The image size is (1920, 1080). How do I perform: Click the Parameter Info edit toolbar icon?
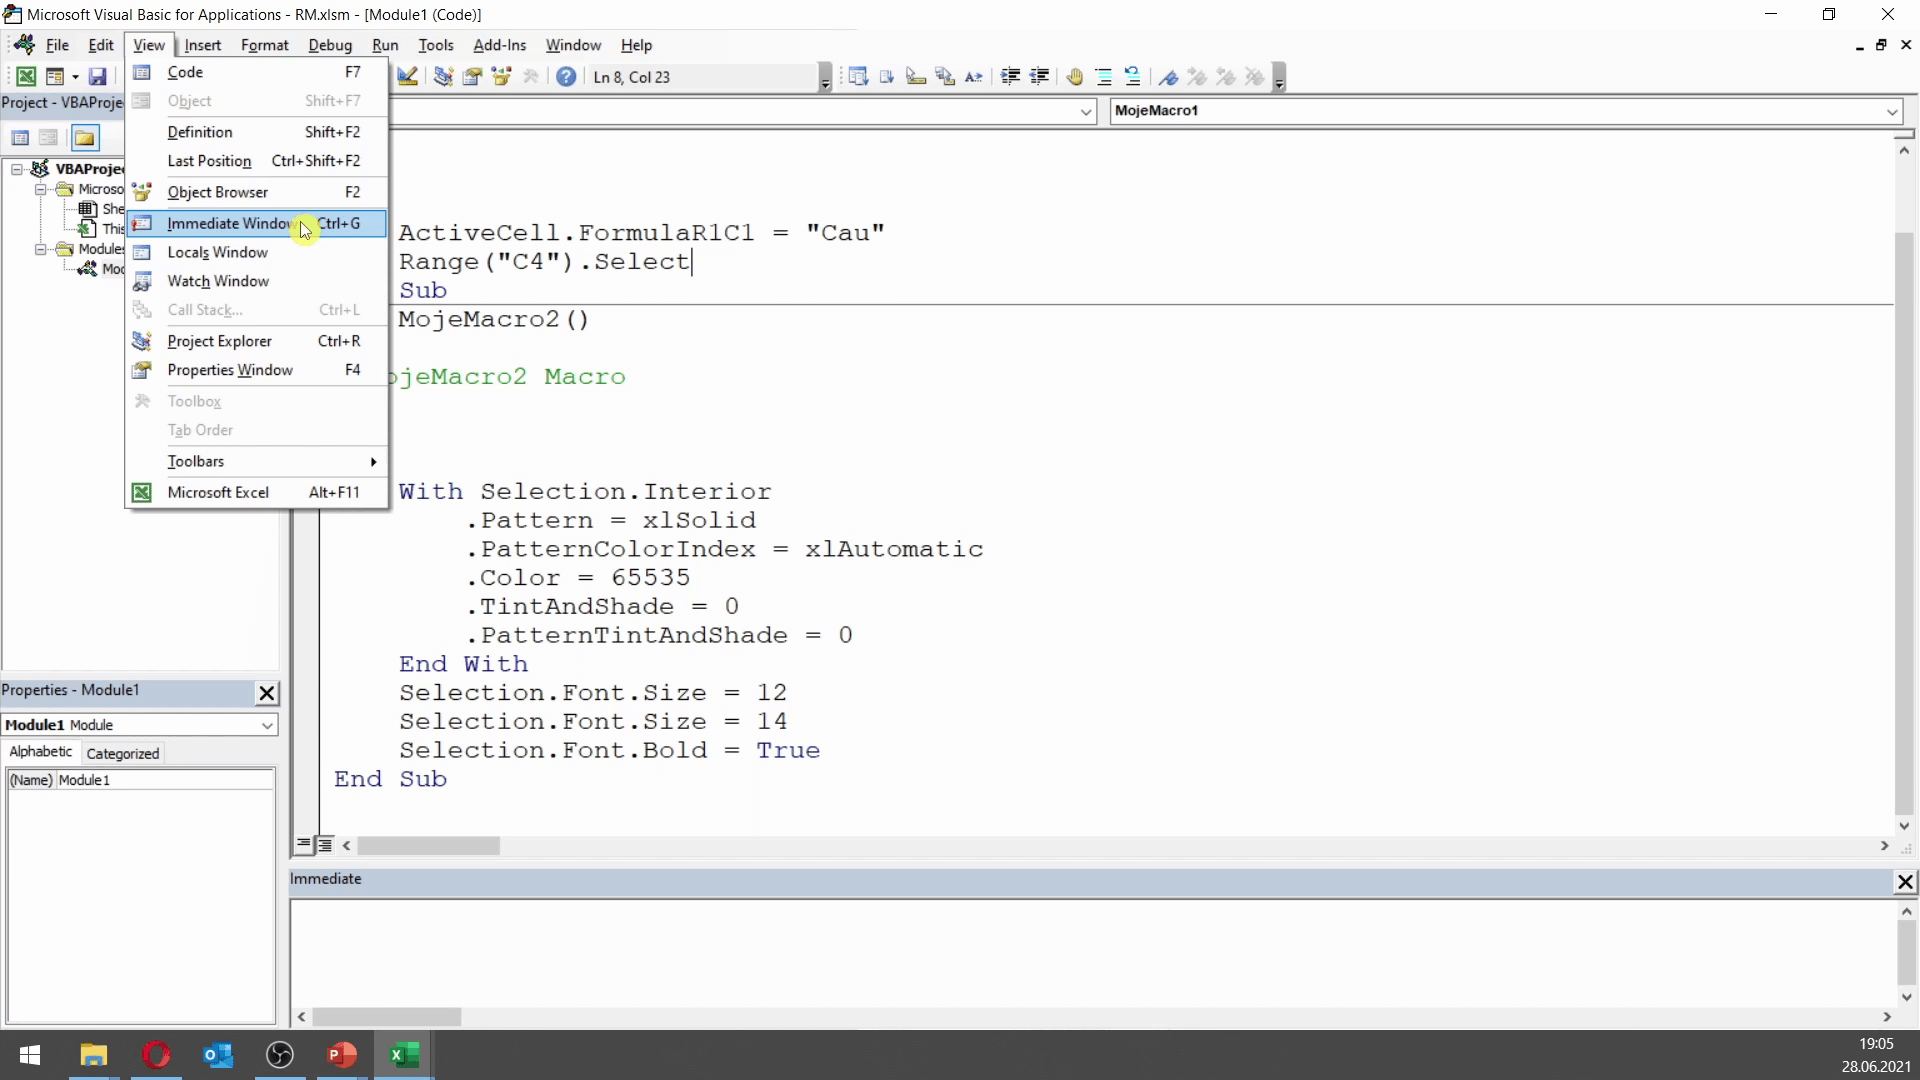tap(945, 77)
